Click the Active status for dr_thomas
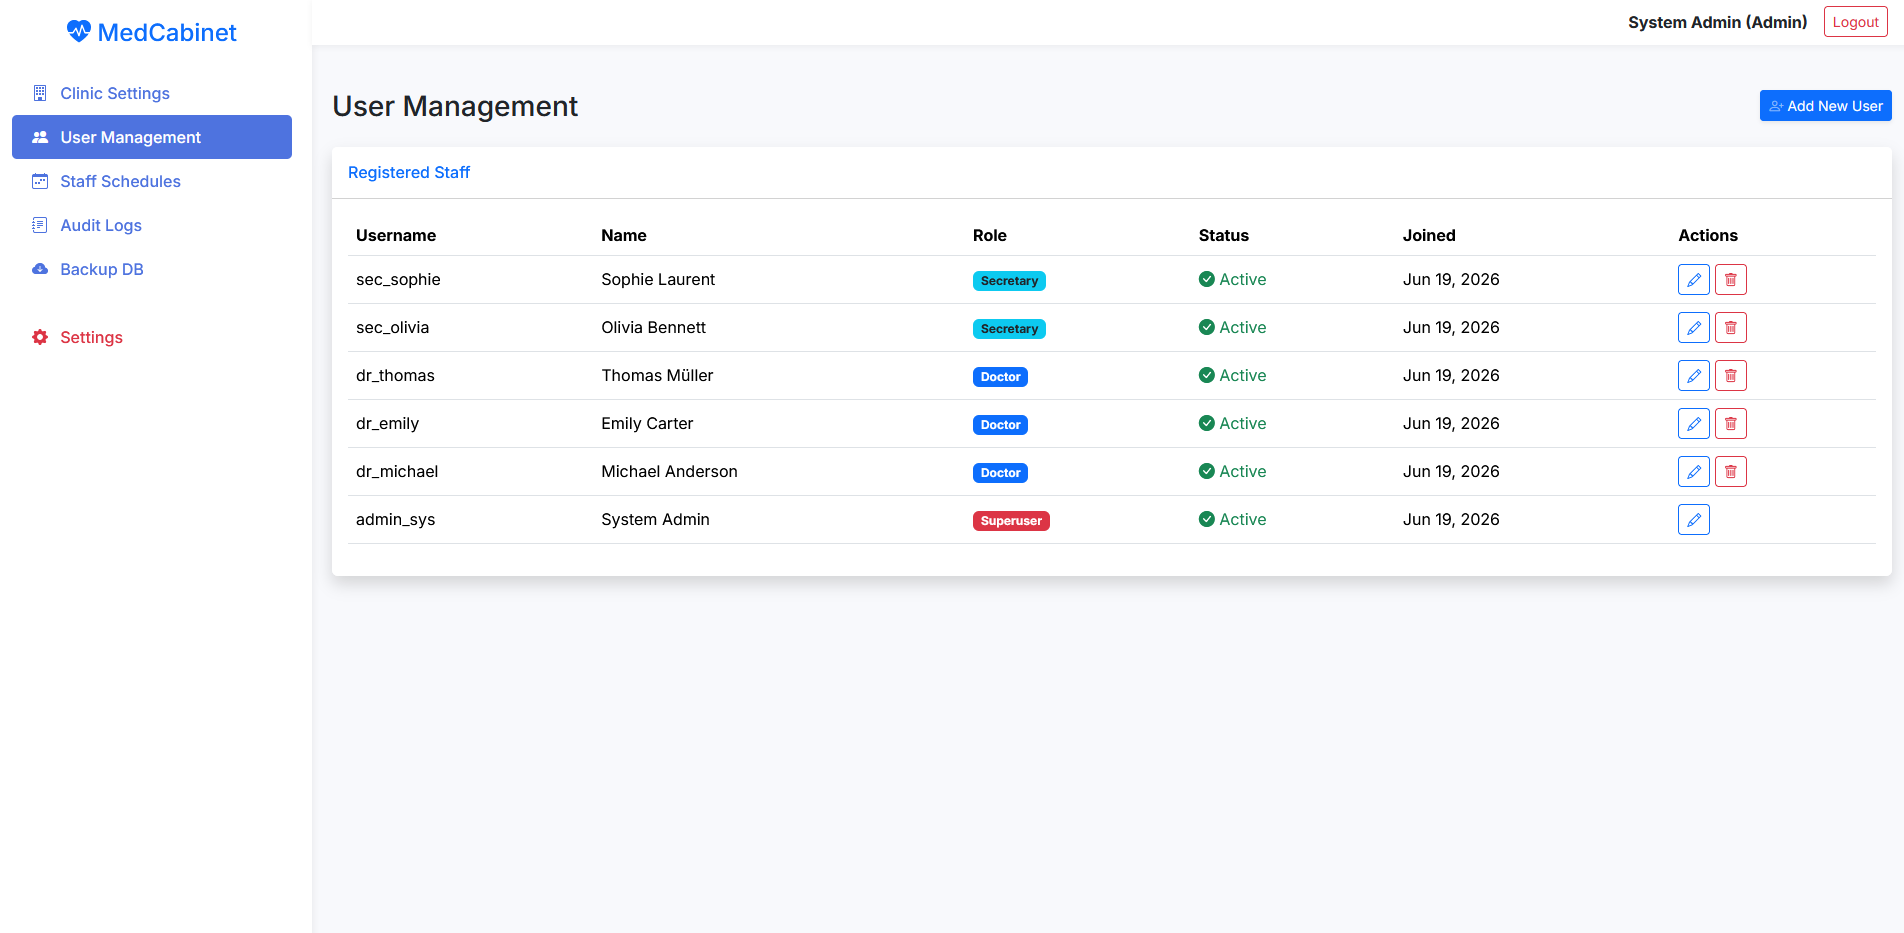This screenshot has height=933, width=1904. pos(1232,376)
